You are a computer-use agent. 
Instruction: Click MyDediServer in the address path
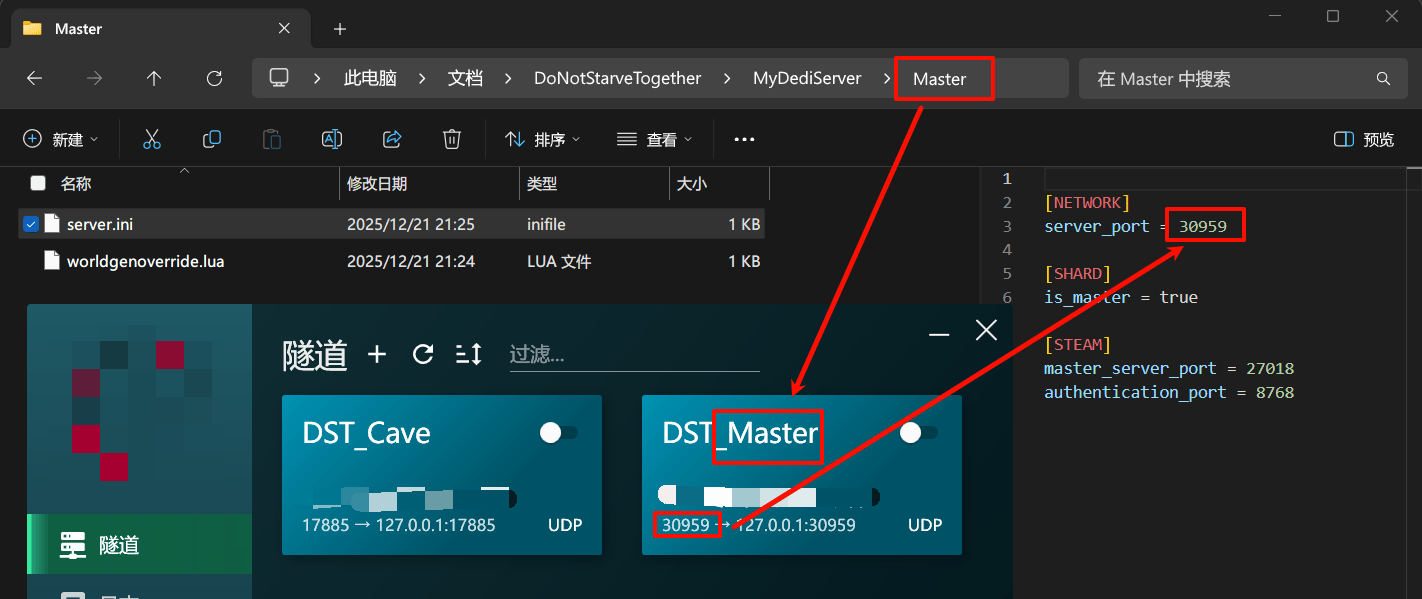pos(806,78)
